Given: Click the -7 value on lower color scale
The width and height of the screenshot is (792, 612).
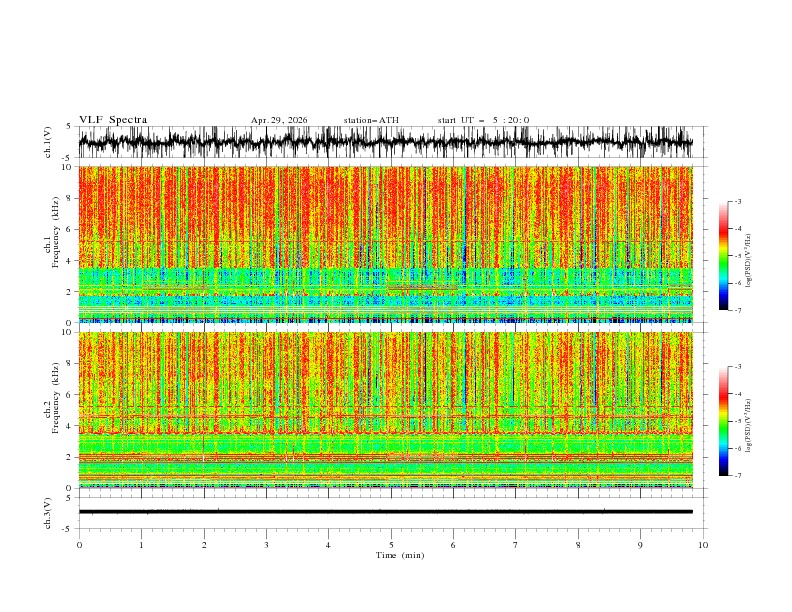Looking at the screenshot, I should (737, 476).
